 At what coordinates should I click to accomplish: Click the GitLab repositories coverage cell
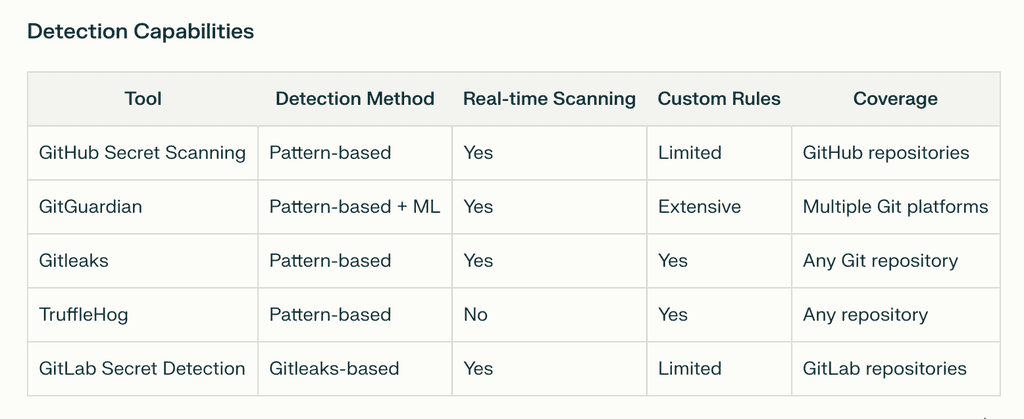coord(884,369)
